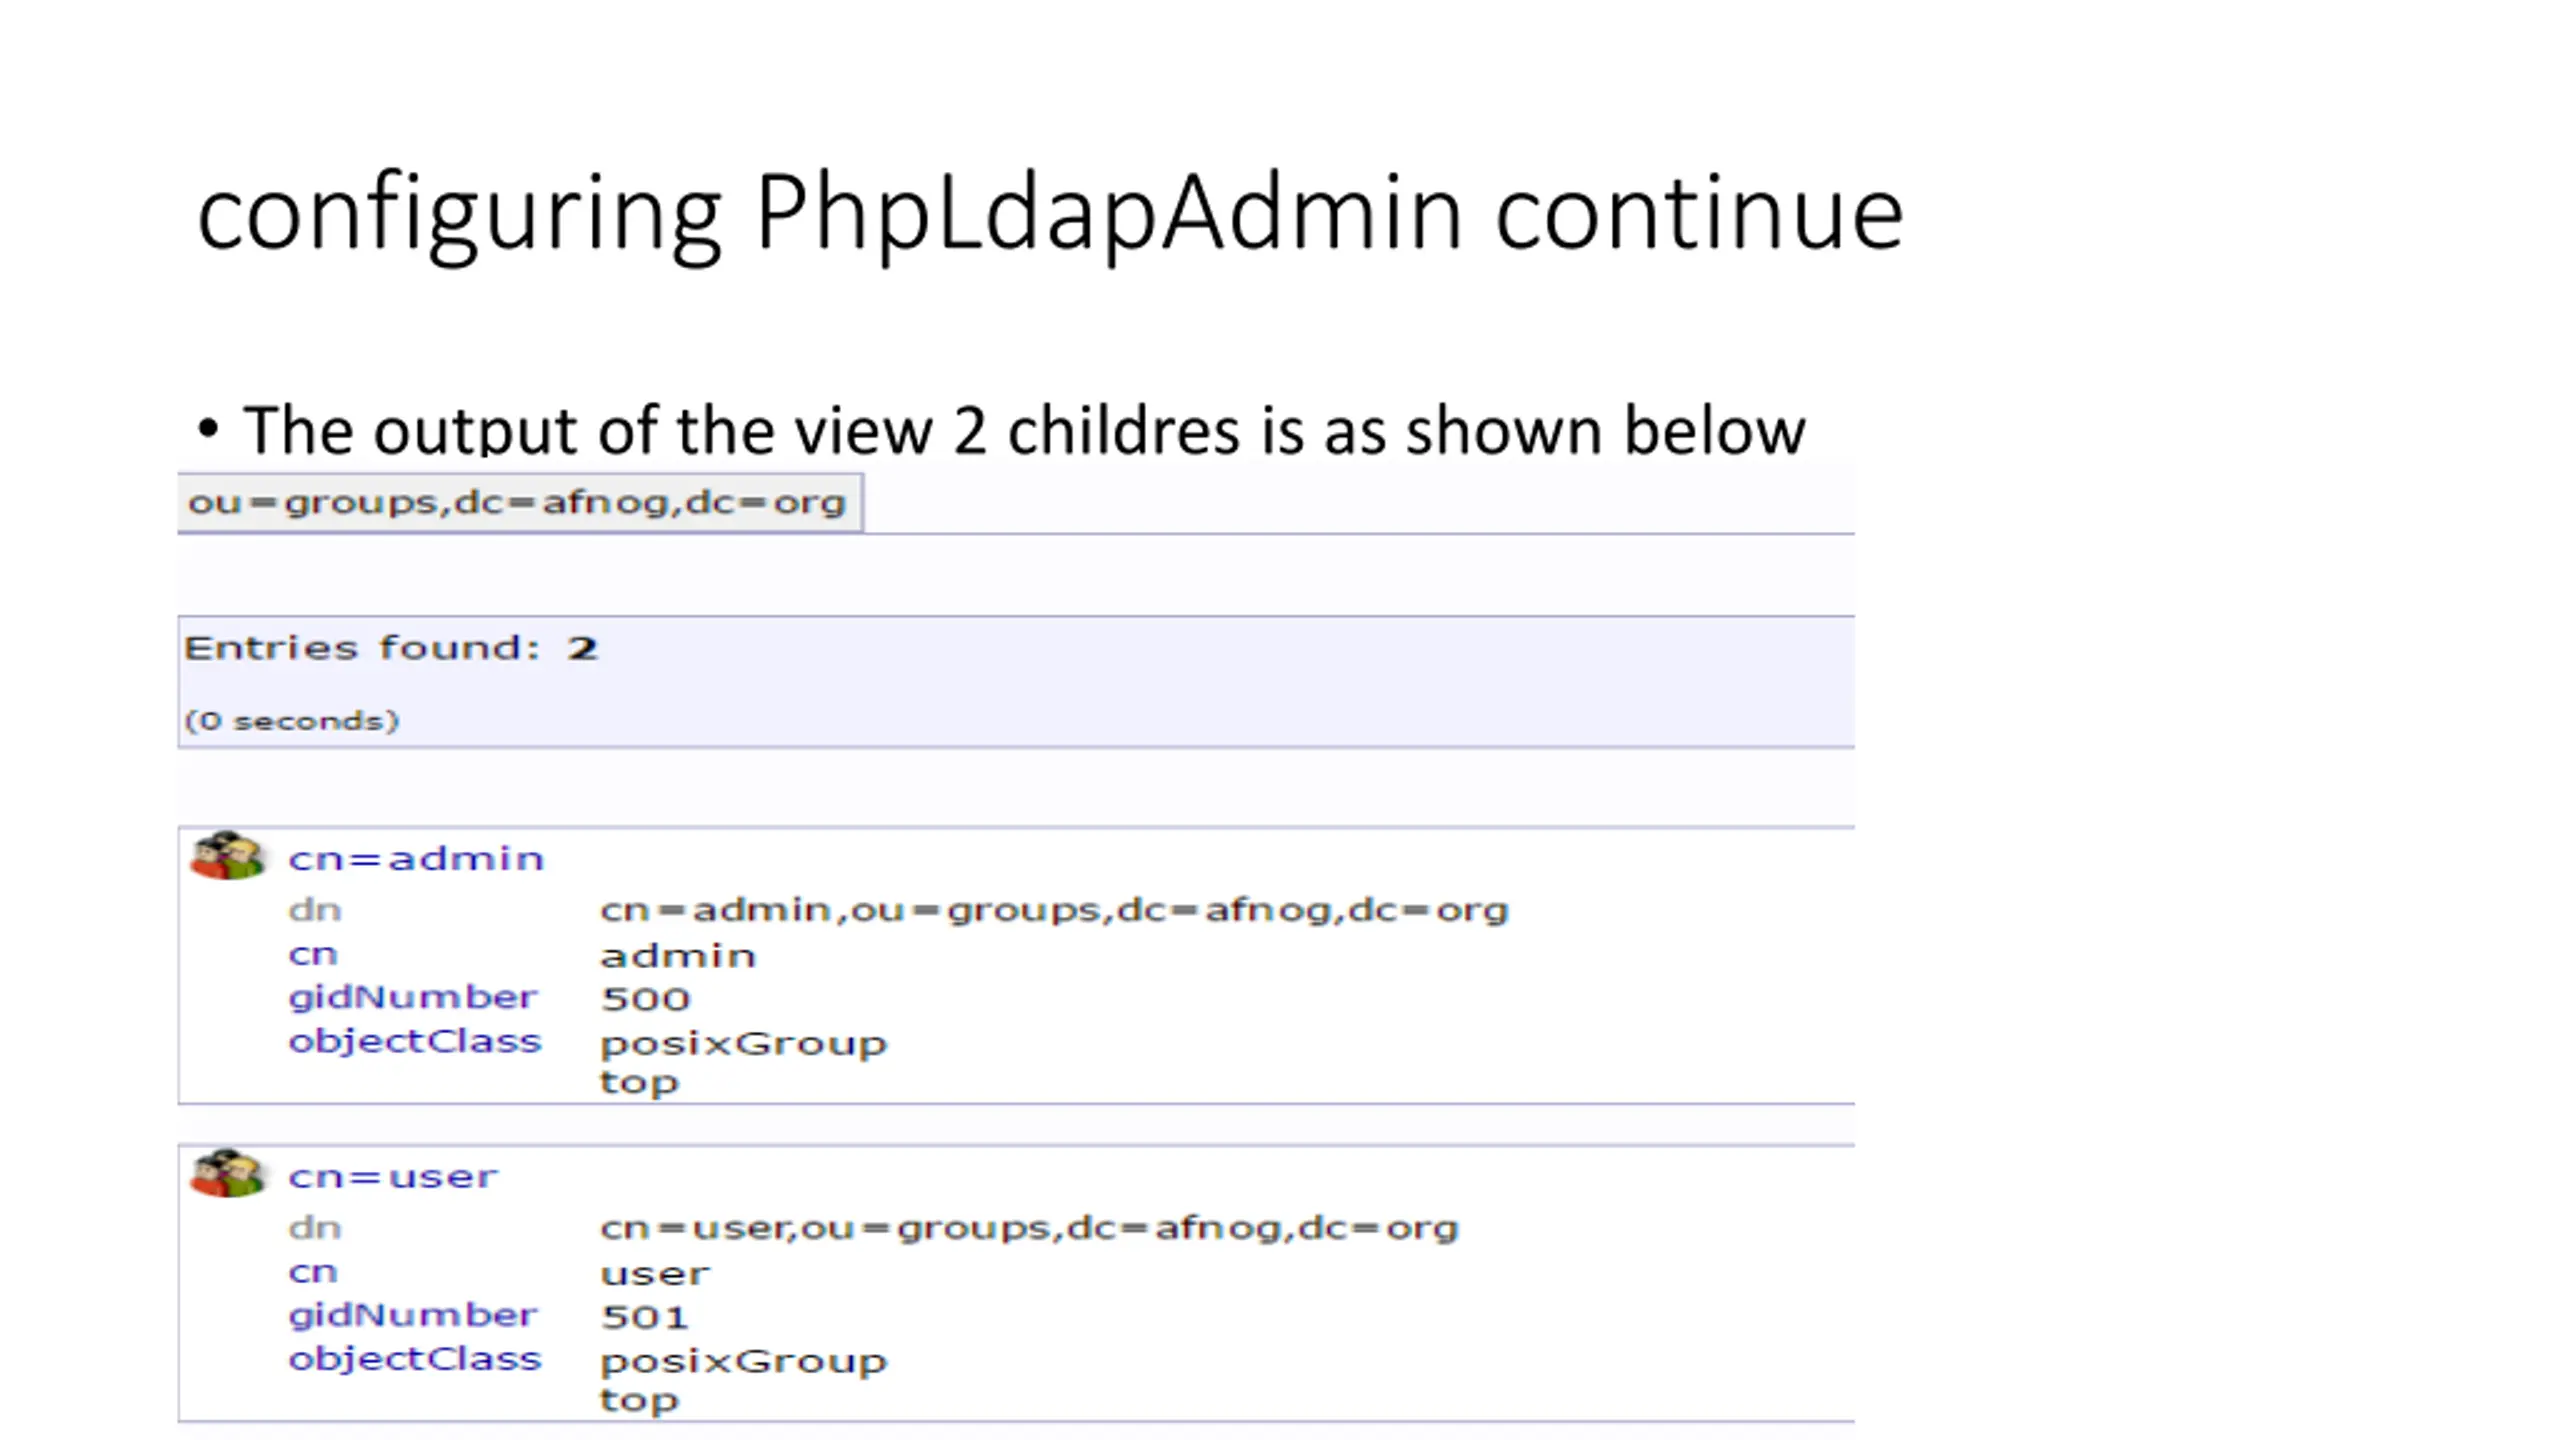
Task: Click posixGroup value in user entry
Action: point(744,1363)
